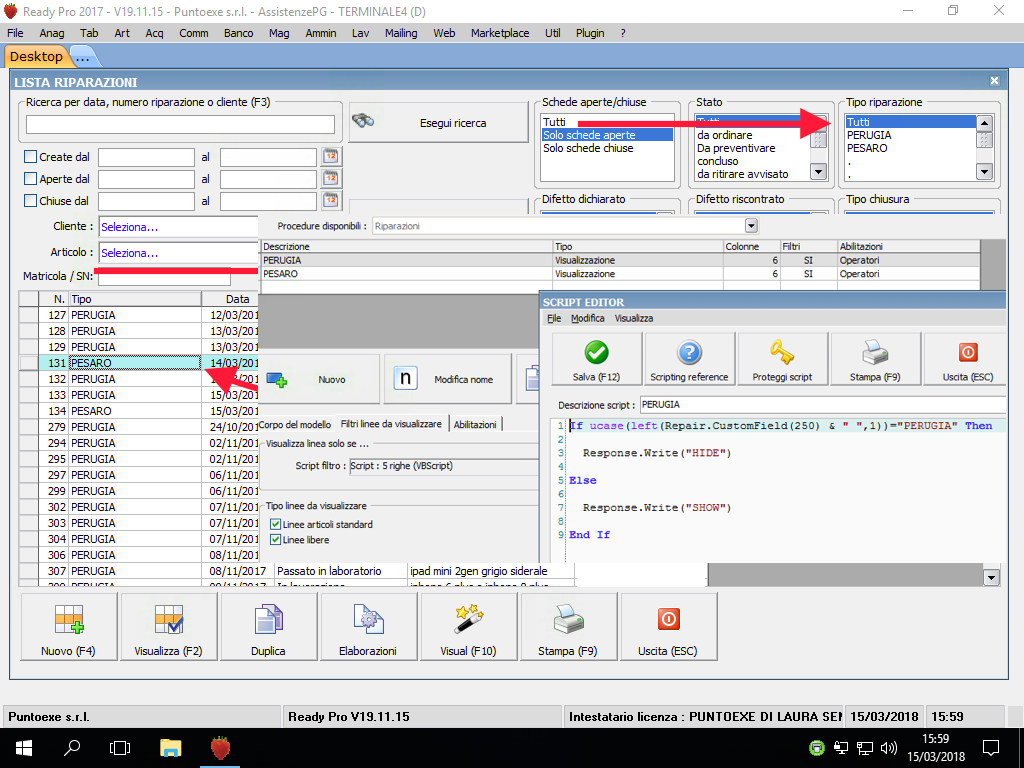Select PERUGIA in Tipo riparazione list

(x=910, y=135)
